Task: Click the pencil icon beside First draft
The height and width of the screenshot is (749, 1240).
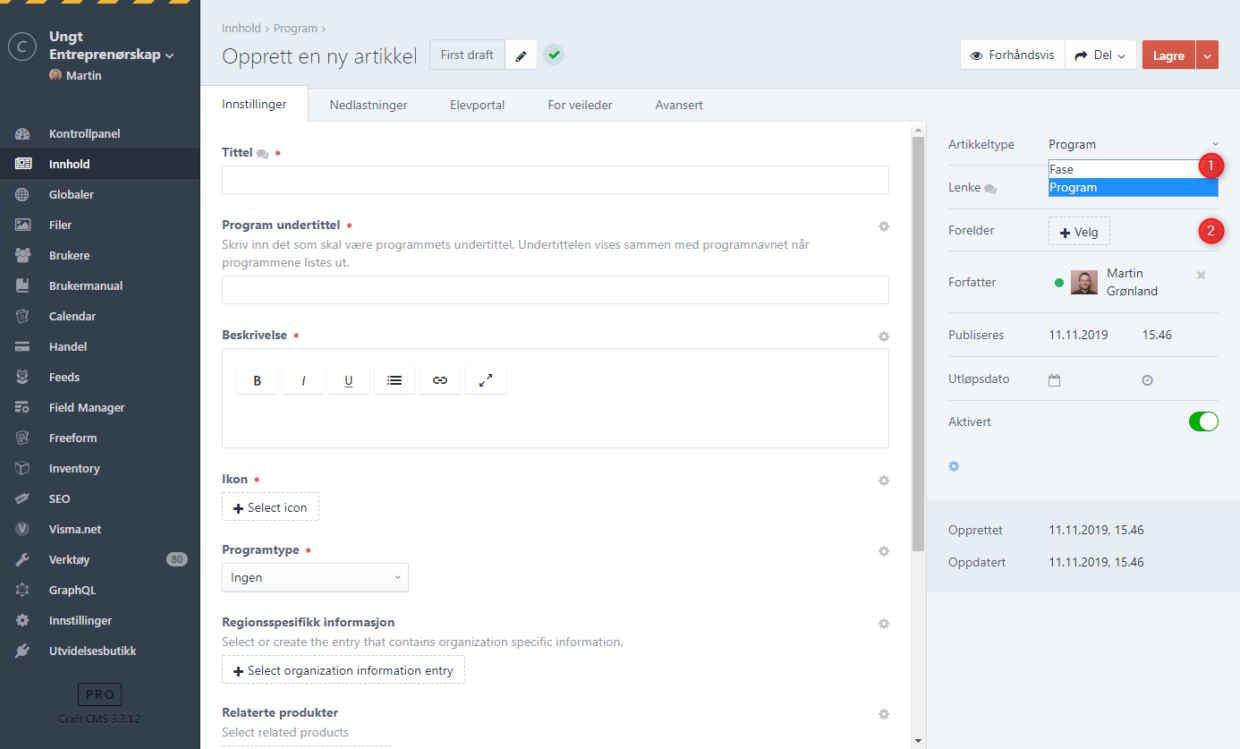Action: tap(521, 56)
